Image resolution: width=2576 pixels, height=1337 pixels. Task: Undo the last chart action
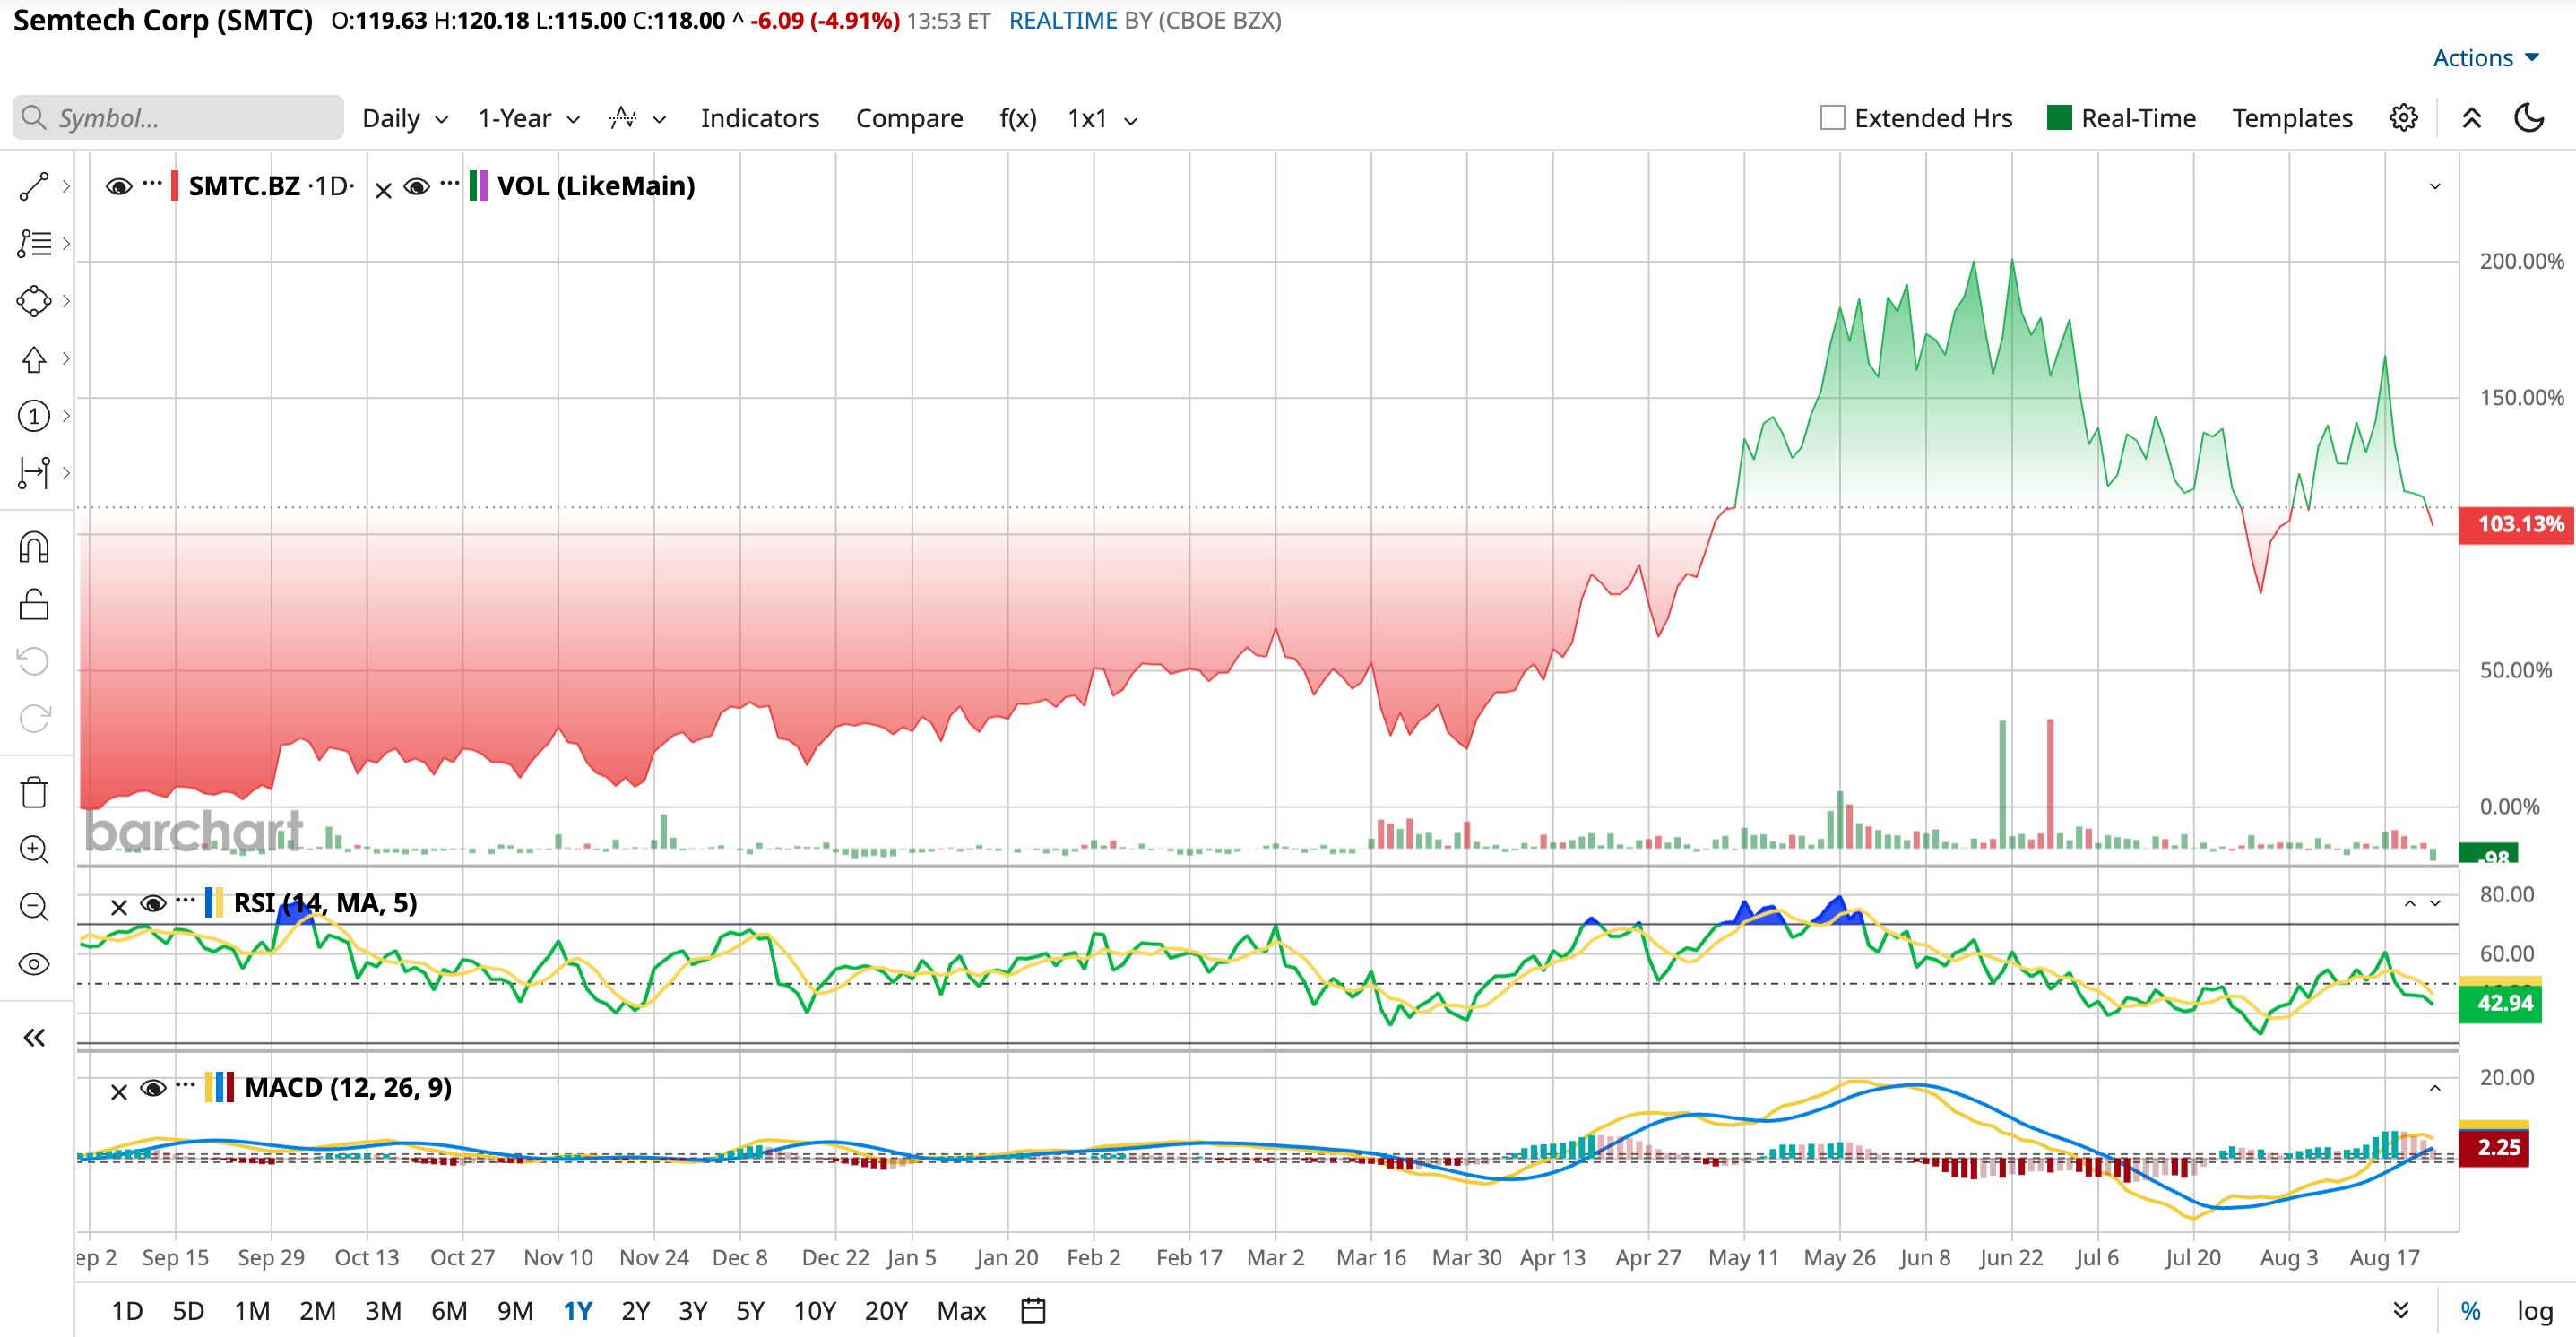pyautogui.click(x=34, y=661)
